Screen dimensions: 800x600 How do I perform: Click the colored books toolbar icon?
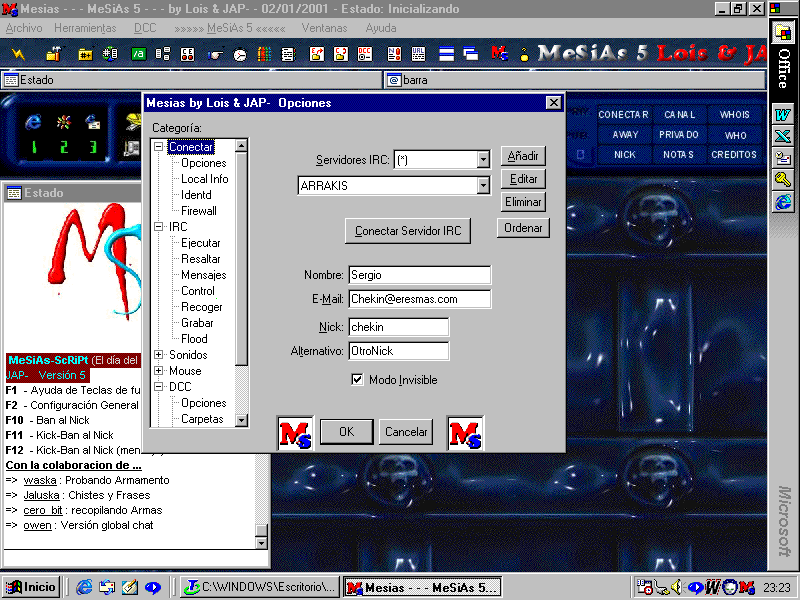click(x=264, y=54)
